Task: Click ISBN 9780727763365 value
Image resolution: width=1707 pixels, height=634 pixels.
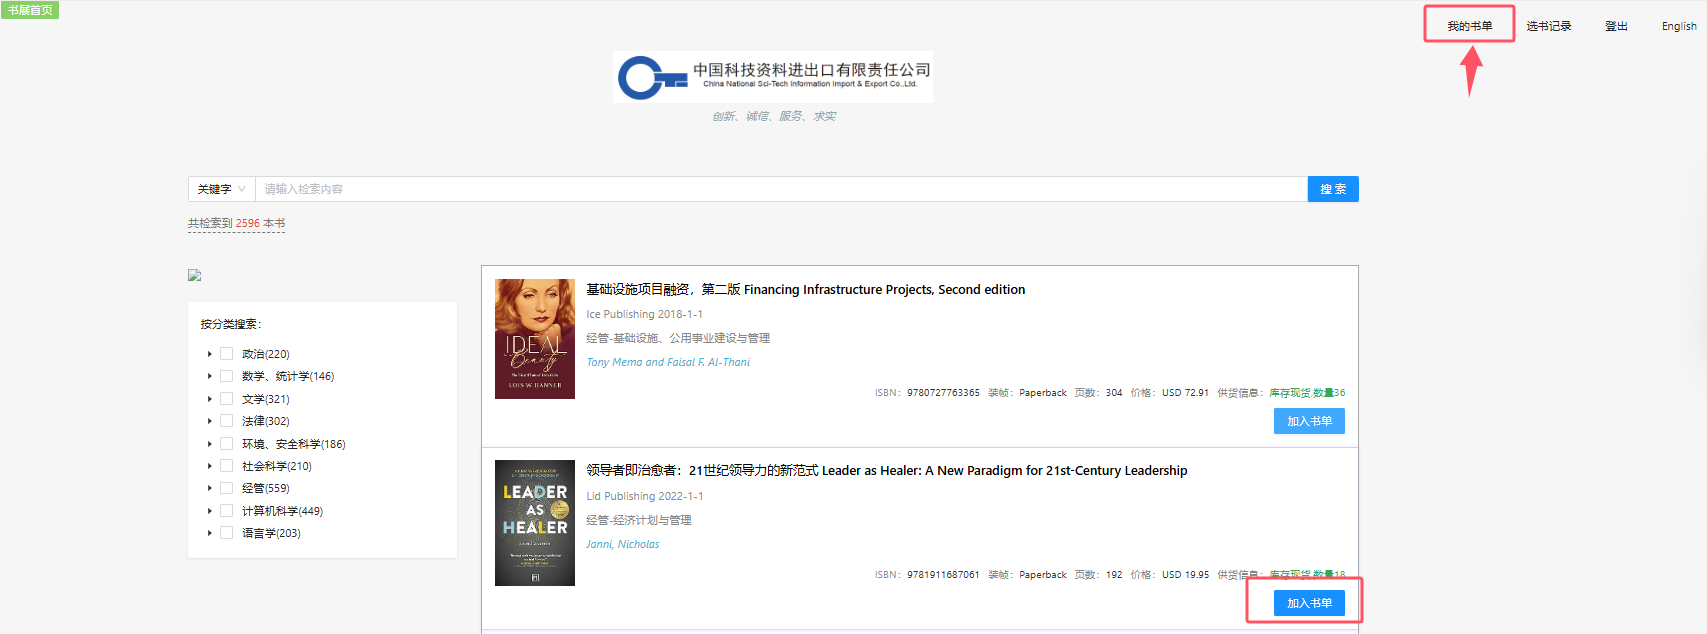Action: pos(943,393)
